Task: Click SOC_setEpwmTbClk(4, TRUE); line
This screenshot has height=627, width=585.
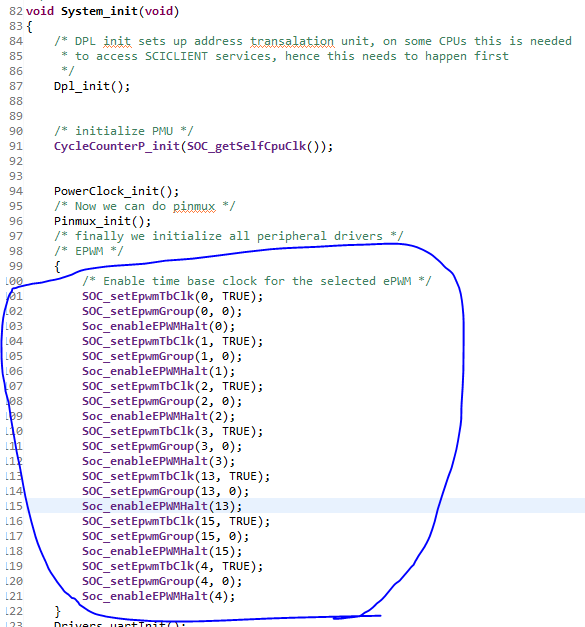Action: click(173, 566)
